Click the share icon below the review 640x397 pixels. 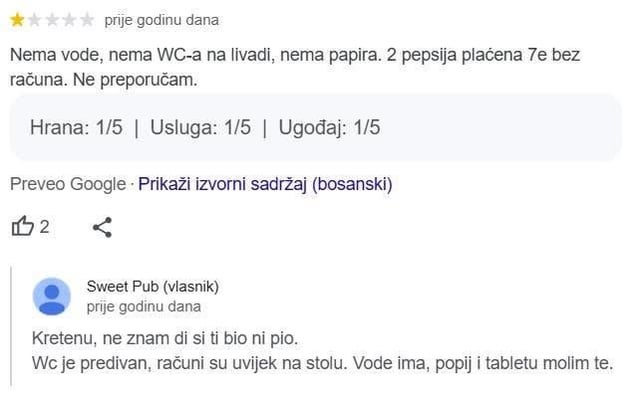(x=102, y=227)
